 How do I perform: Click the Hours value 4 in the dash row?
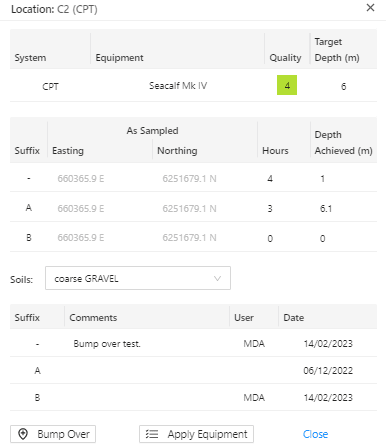click(270, 179)
